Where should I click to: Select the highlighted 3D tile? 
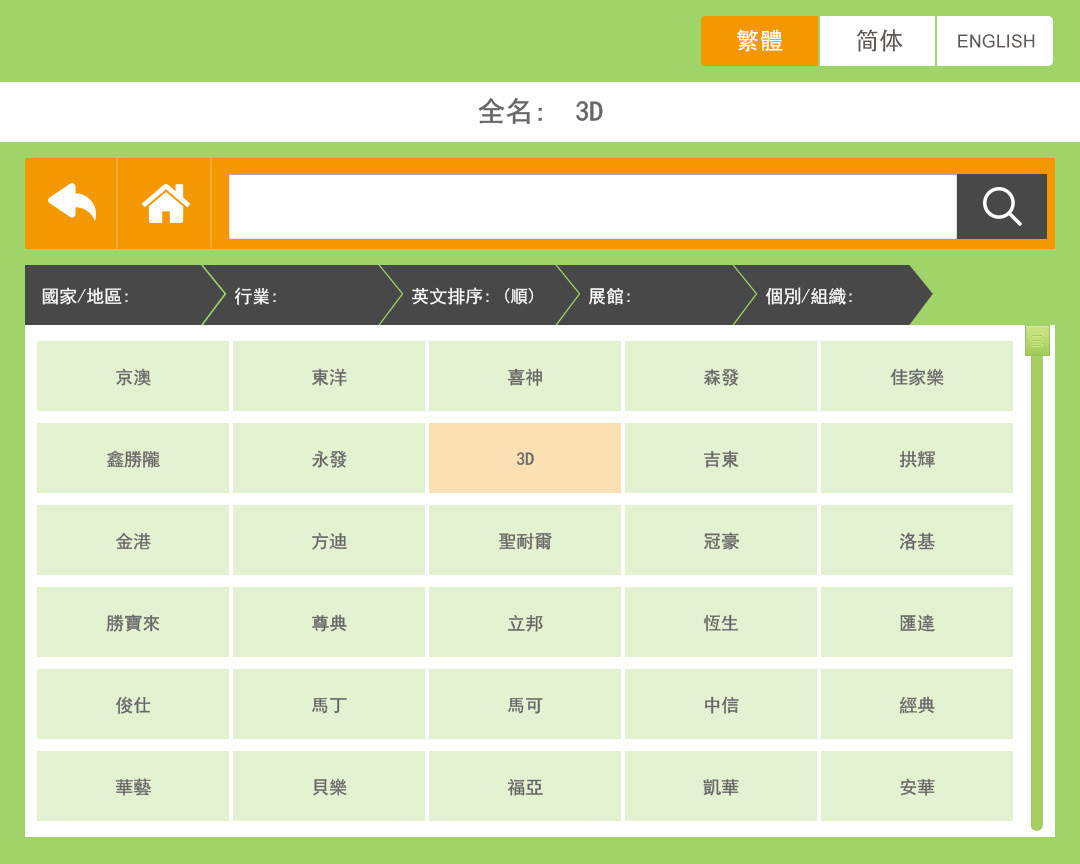pos(525,459)
